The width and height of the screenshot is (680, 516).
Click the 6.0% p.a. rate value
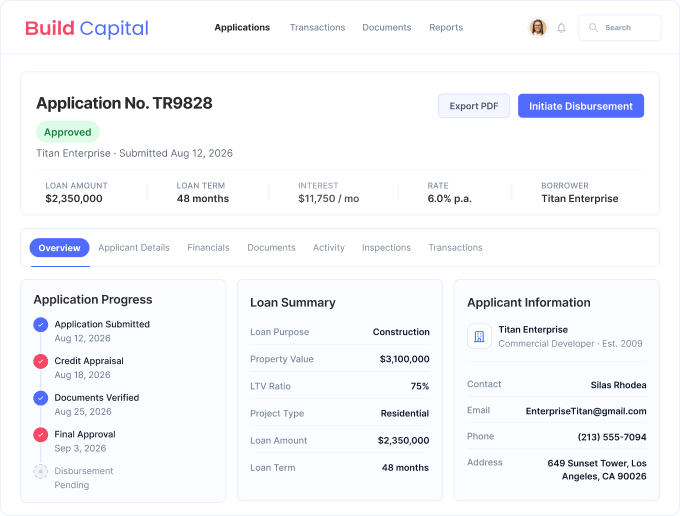click(x=449, y=199)
